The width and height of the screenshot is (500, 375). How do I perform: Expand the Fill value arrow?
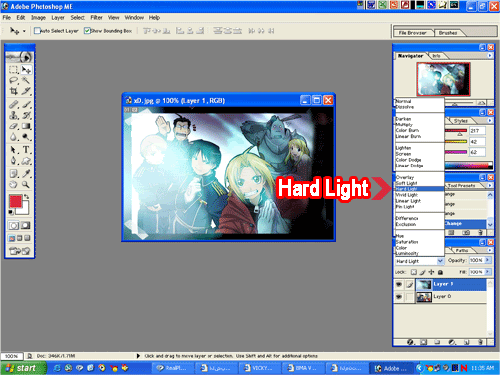(x=488, y=272)
